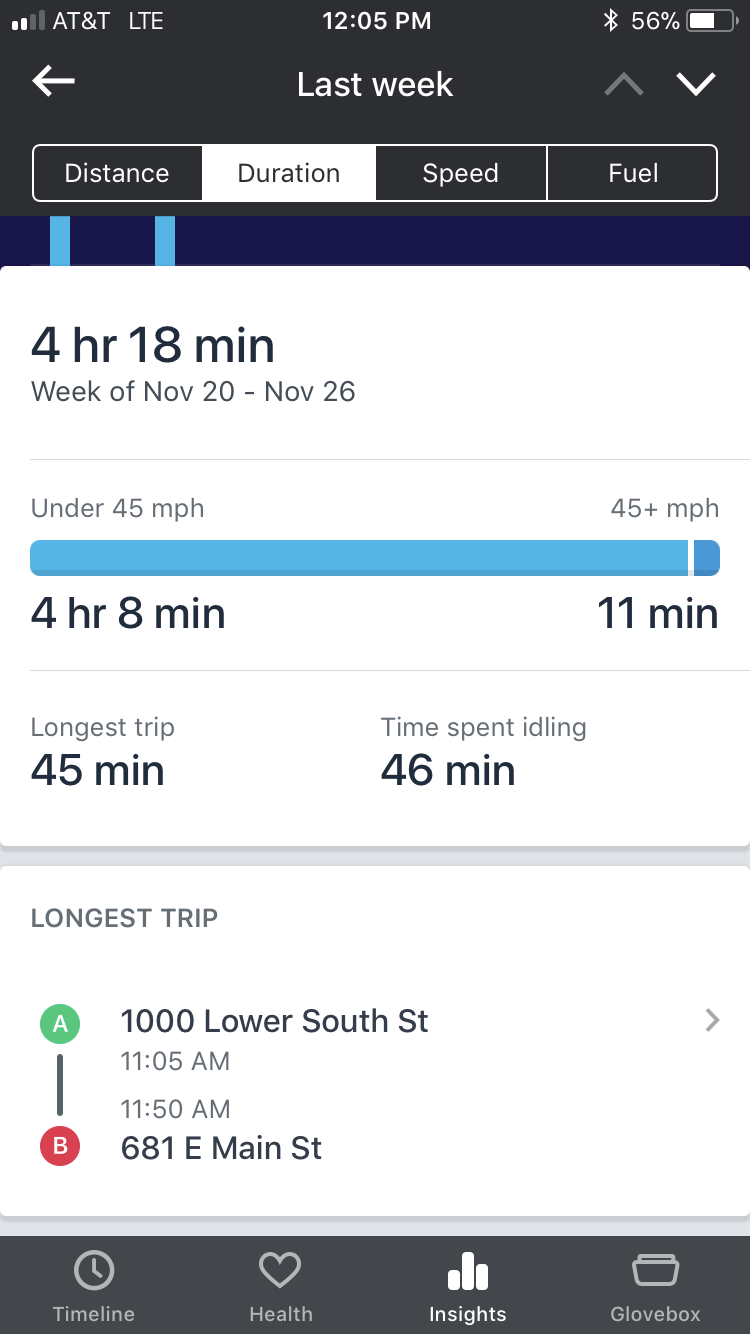Tap the first blue chart bar
The height and width of the screenshot is (1334, 750).
[60, 241]
